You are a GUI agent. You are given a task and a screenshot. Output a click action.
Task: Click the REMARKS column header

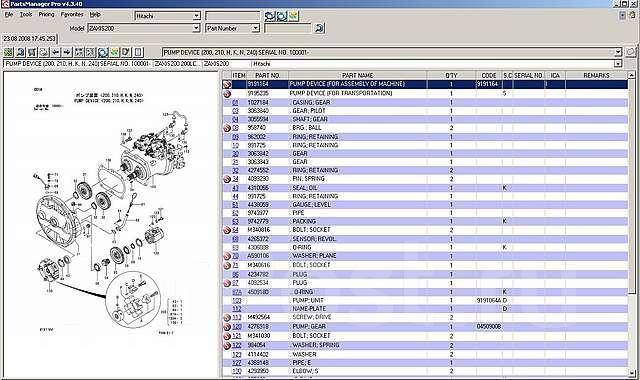(596, 76)
